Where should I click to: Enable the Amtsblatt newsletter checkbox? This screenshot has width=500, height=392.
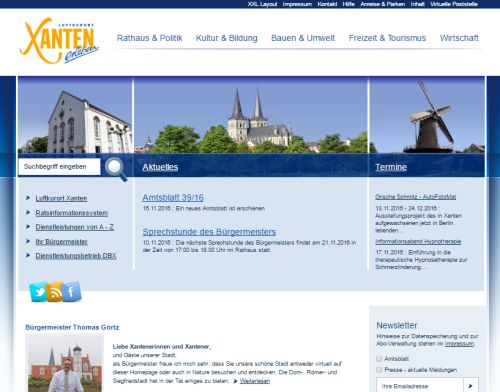pos(379,359)
